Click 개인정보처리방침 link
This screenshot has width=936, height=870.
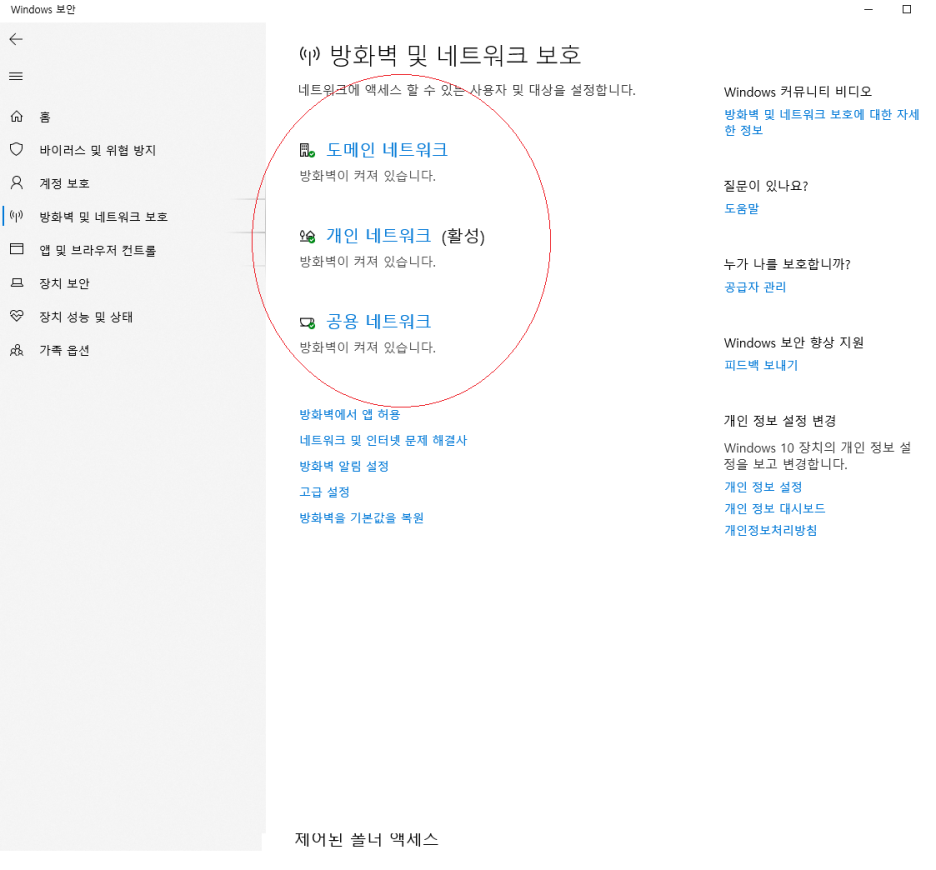[771, 530]
